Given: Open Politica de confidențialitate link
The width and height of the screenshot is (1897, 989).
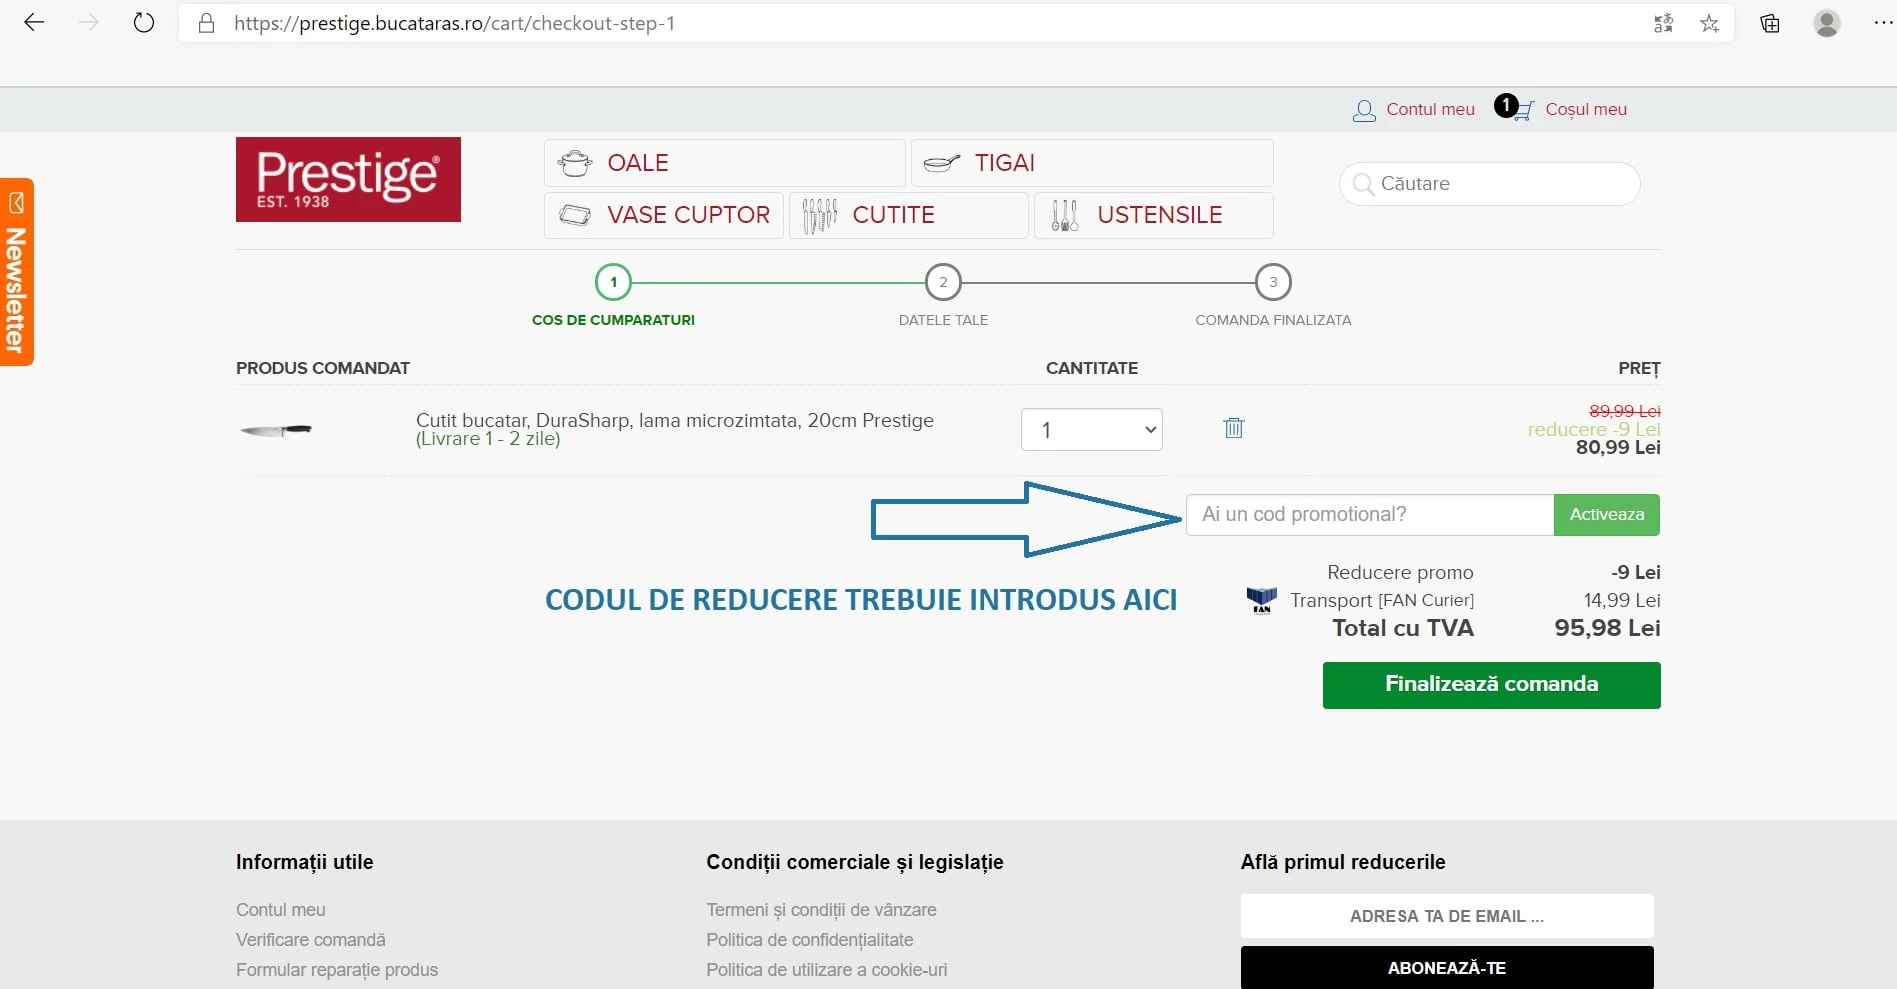Looking at the screenshot, I should point(810,940).
